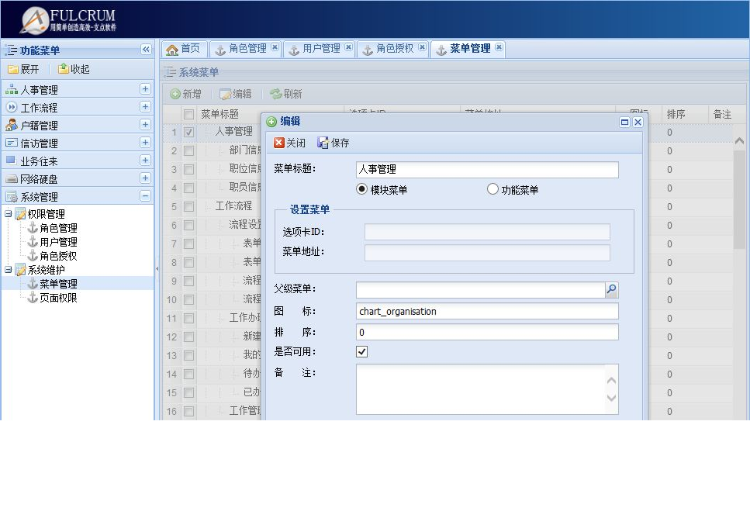This screenshot has width=750, height=511.
Task: Open the 父级菜单 search lookup icon
Action: [611, 289]
